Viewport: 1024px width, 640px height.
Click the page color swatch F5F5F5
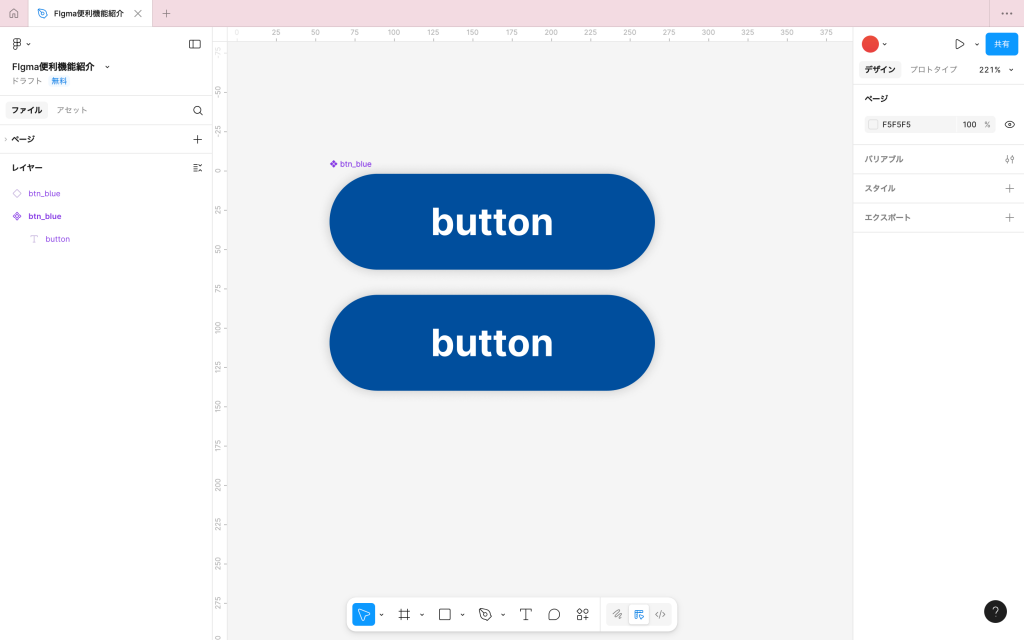pos(873,125)
